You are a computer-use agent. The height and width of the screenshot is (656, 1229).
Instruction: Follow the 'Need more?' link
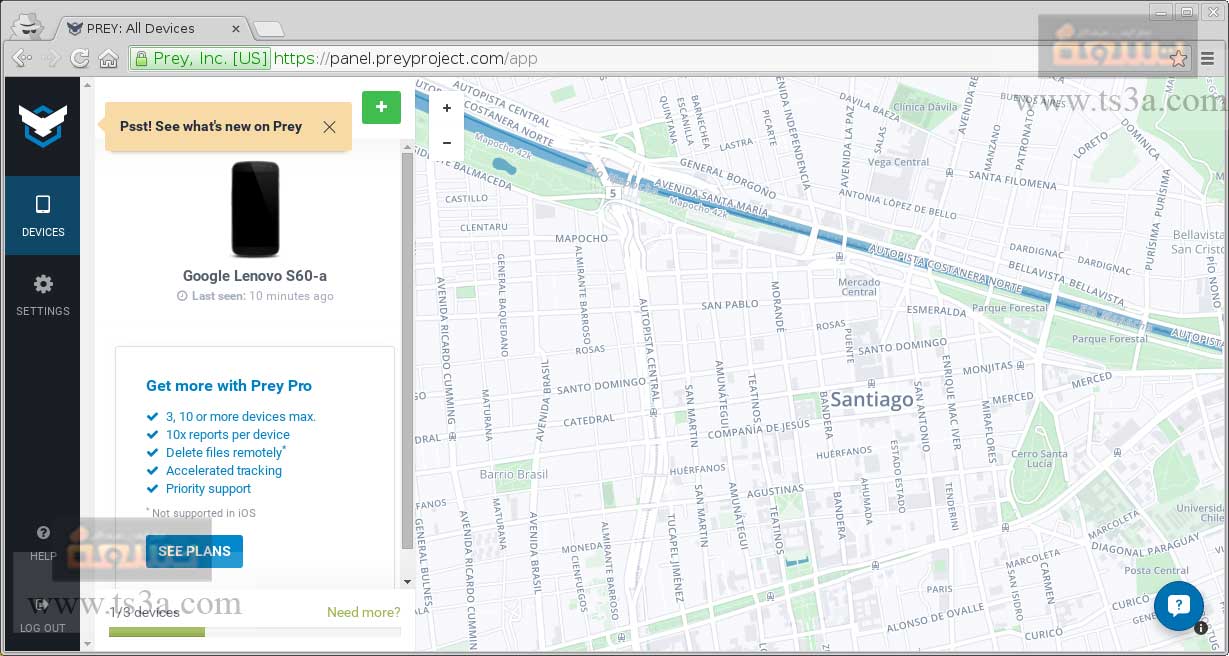[x=364, y=612]
